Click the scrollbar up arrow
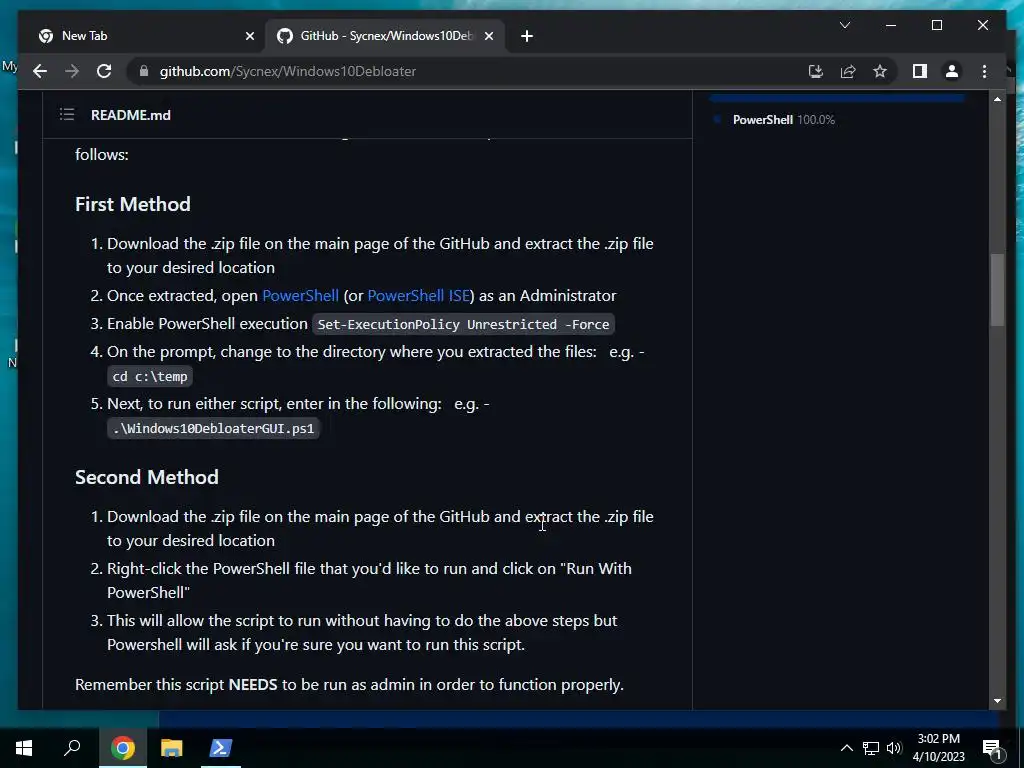 [997, 99]
